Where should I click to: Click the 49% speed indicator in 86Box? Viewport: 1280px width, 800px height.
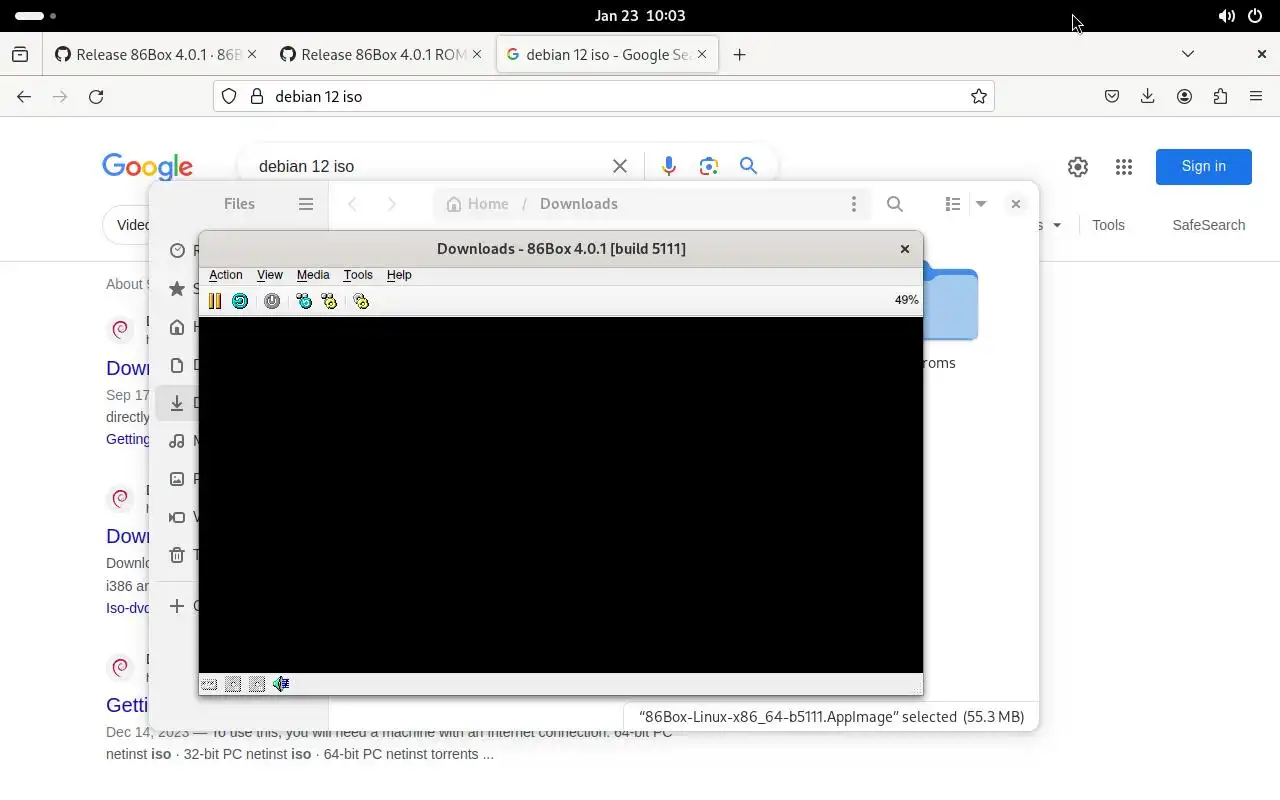(x=906, y=300)
